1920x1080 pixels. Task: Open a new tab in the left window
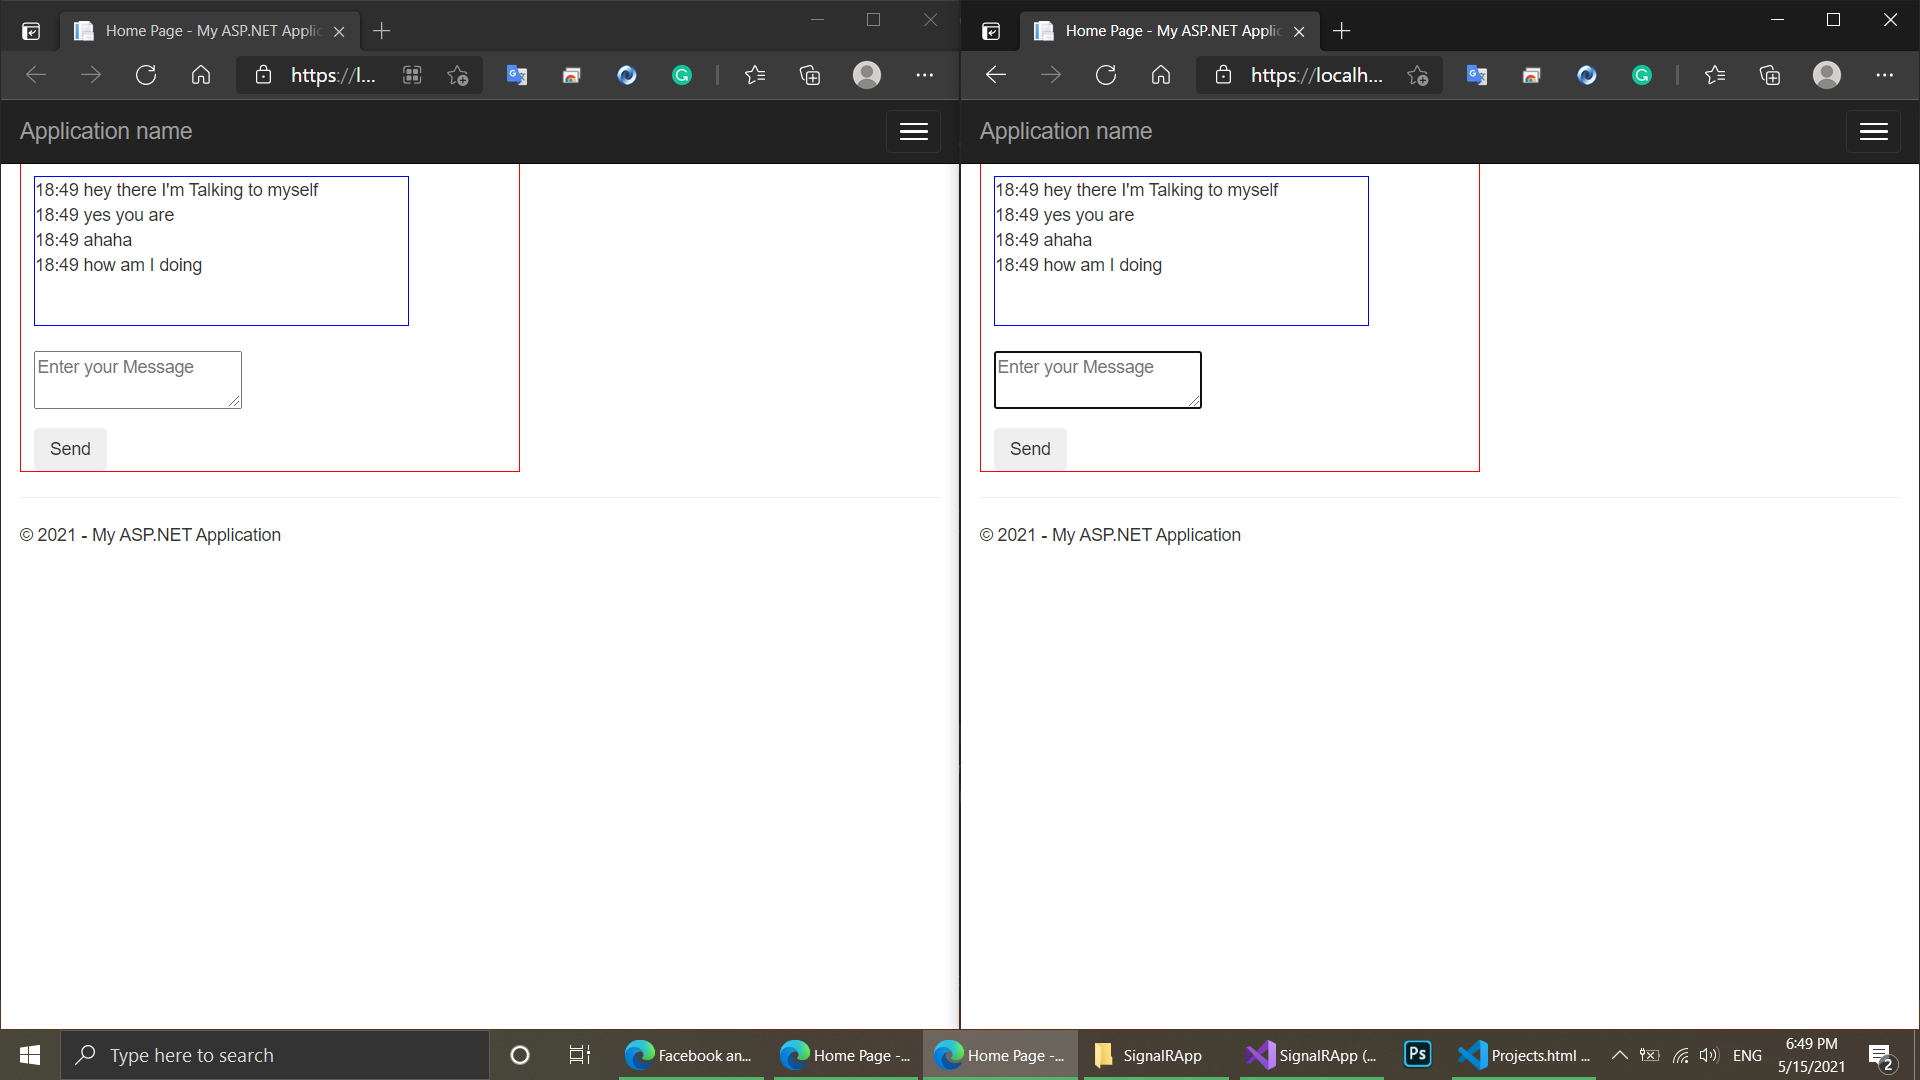(x=382, y=31)
